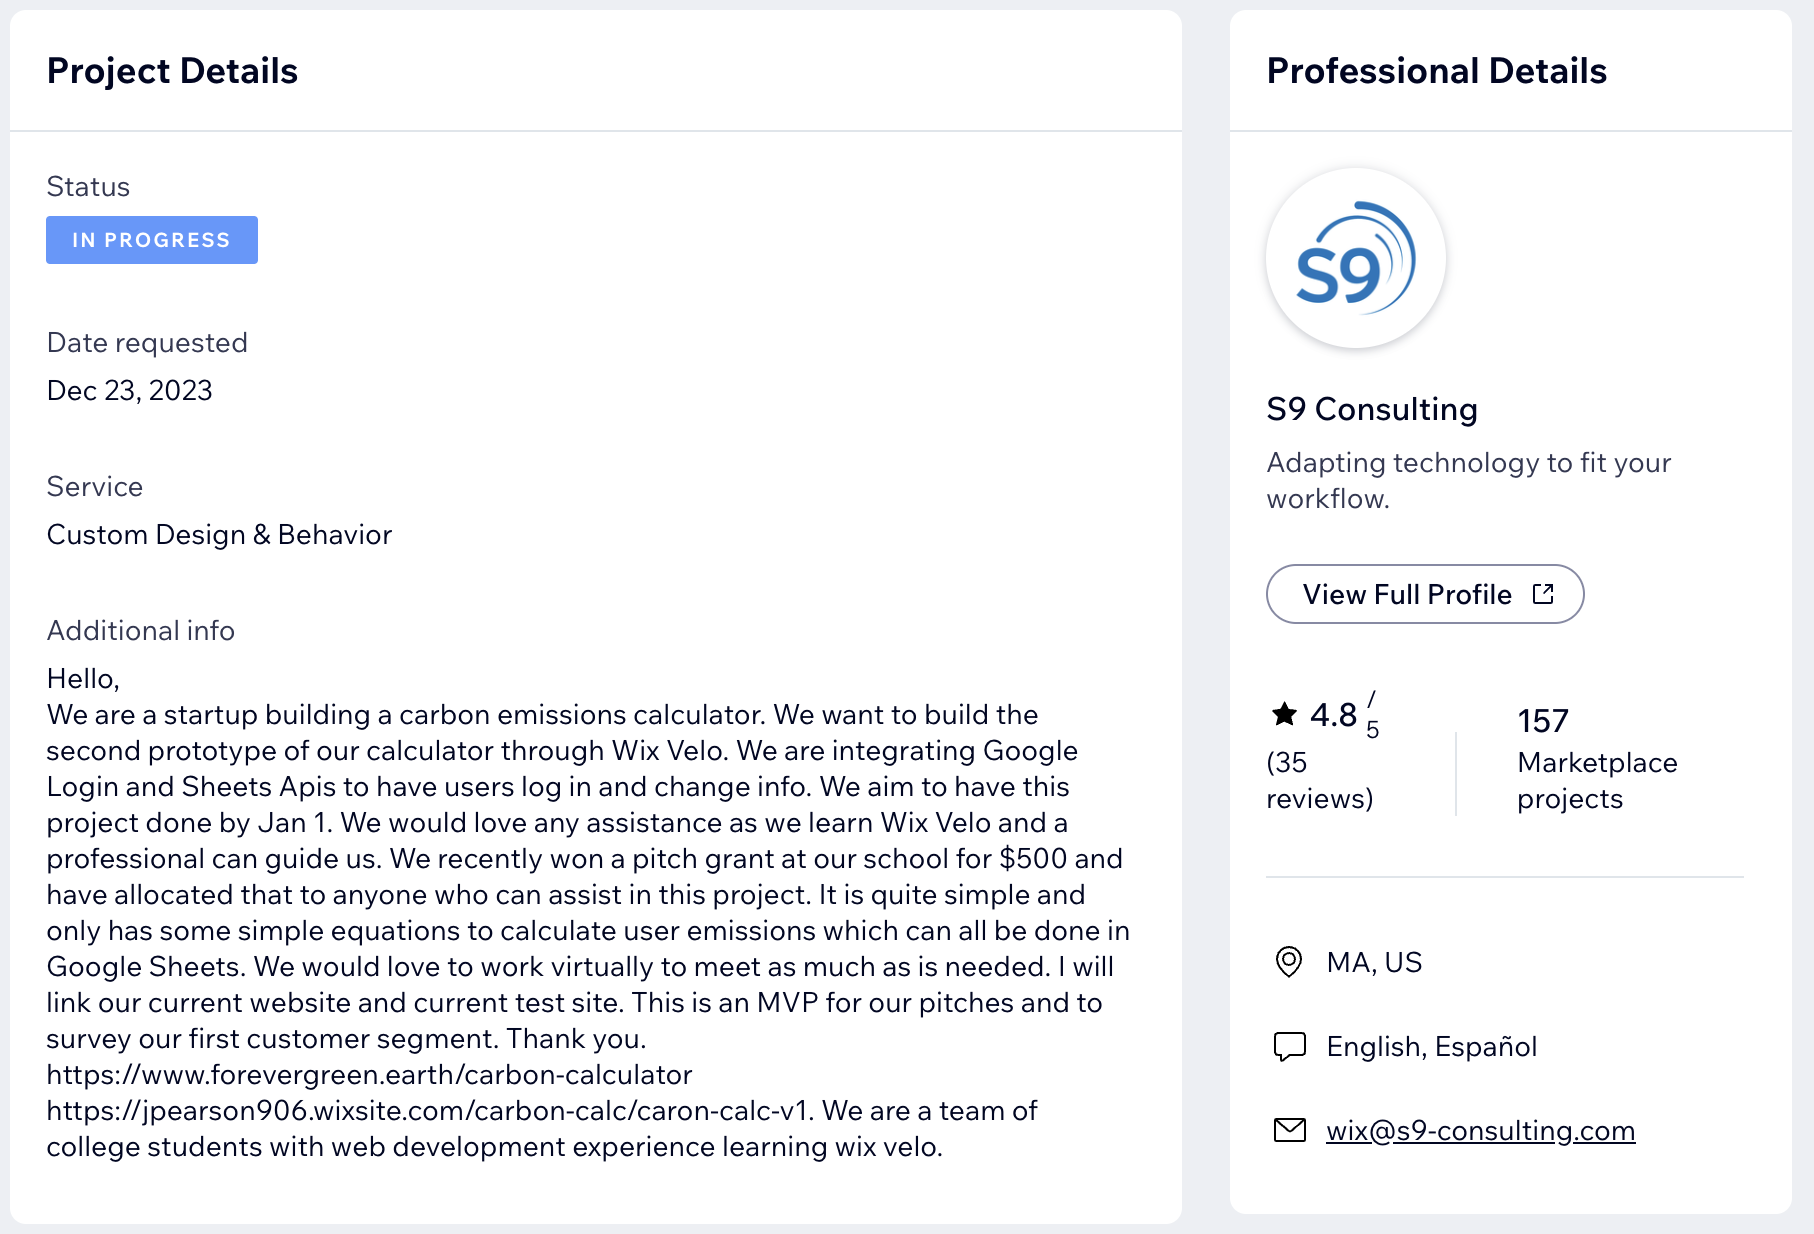Viewport: 1814px width, 1234px height.
Task: Select the S9 Consulting professional name
Action: (1371, 409)
